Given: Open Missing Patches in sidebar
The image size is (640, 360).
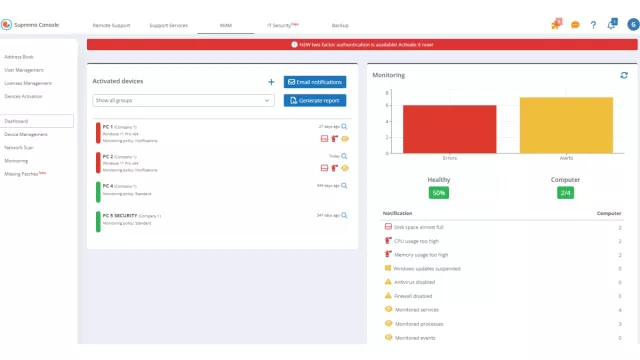Looking at the screenshot, I should point(25,174).
